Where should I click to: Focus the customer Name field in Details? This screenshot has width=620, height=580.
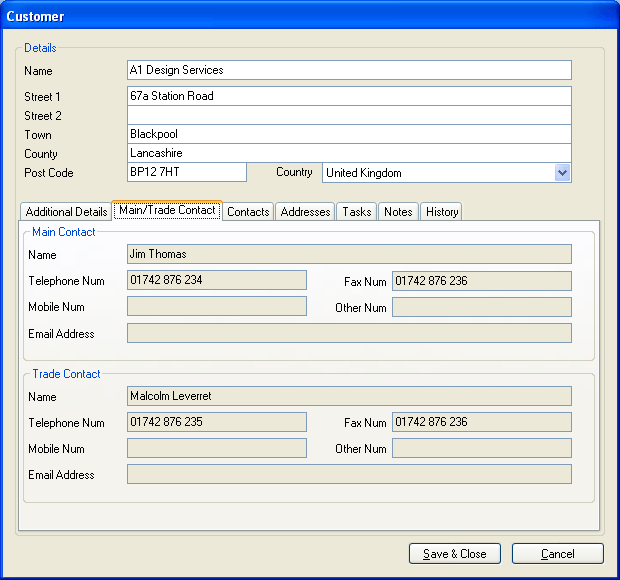click(x=349, y=70)
